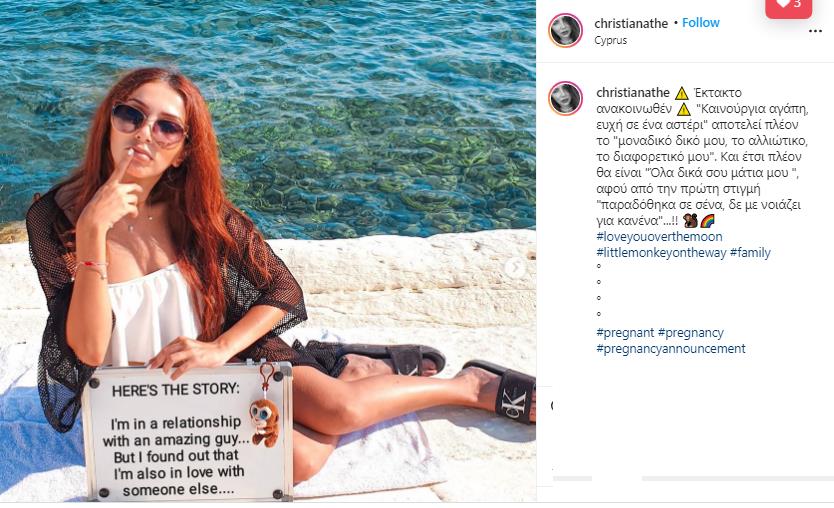Click the header profile picture avatar

coord(565,30)
